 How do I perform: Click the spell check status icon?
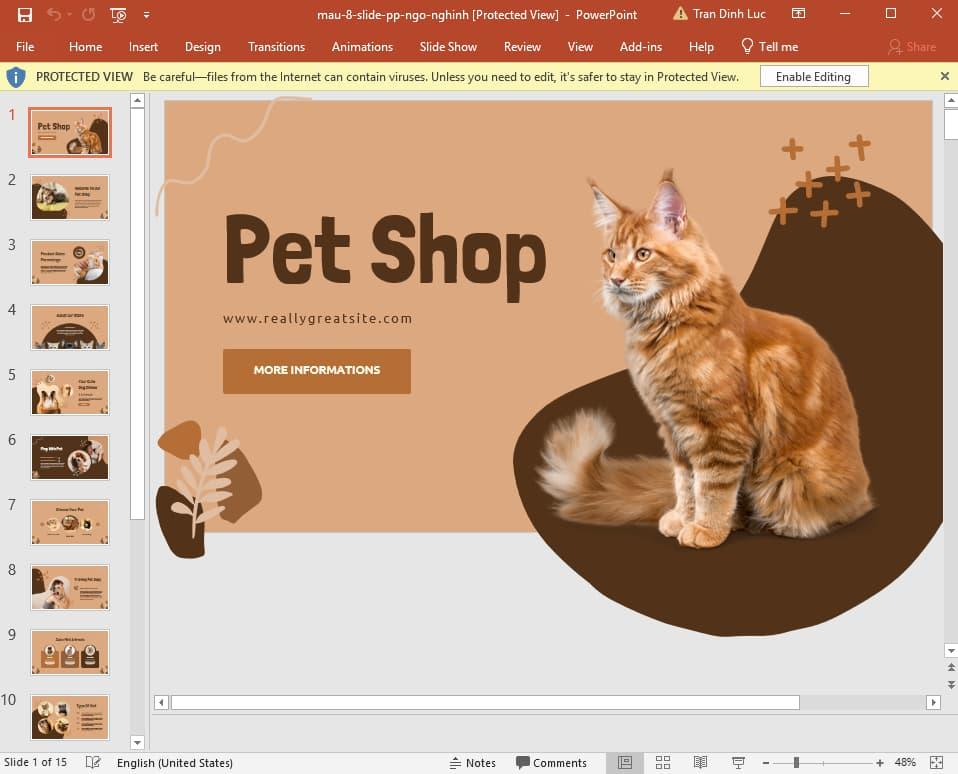pyautogui.click(x=92, y=762)
